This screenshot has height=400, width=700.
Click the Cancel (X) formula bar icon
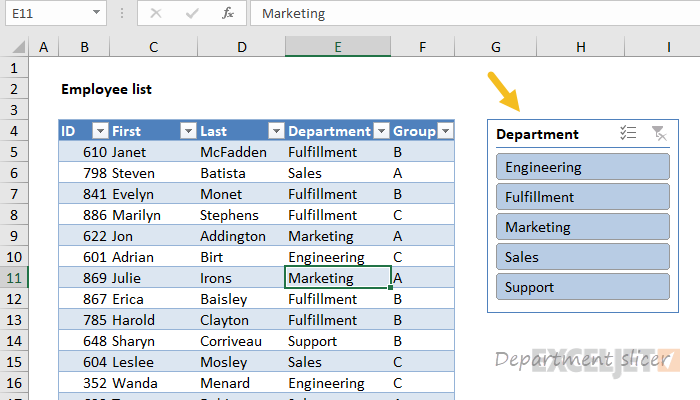tap(156, 13)
